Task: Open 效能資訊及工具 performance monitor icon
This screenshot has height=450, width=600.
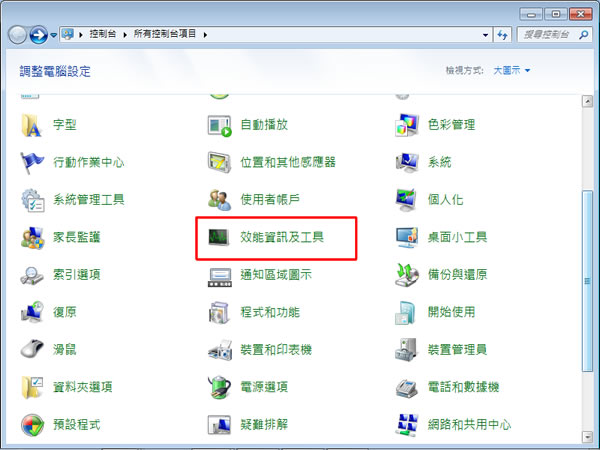Action: 218,237
